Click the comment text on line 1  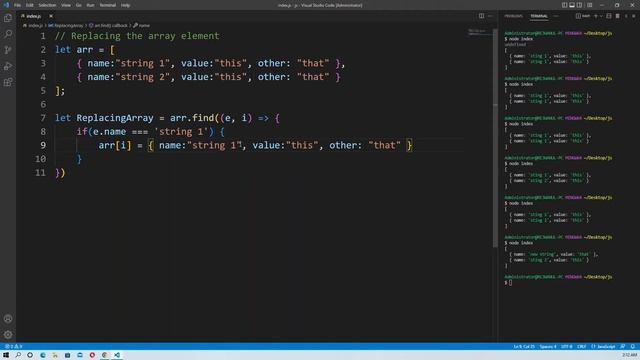click(x=137, y=36)
